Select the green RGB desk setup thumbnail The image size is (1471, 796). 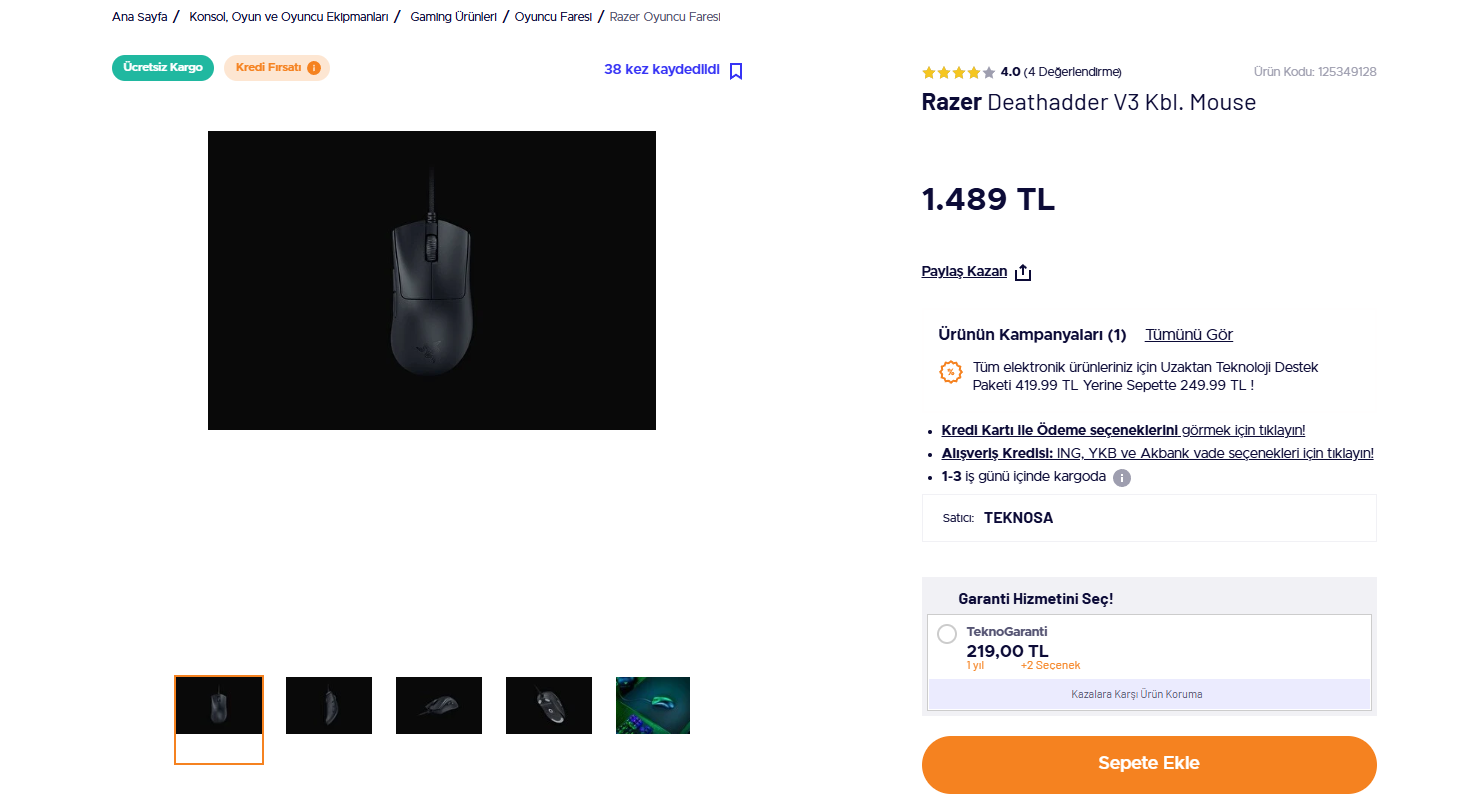tap(653, 706)
